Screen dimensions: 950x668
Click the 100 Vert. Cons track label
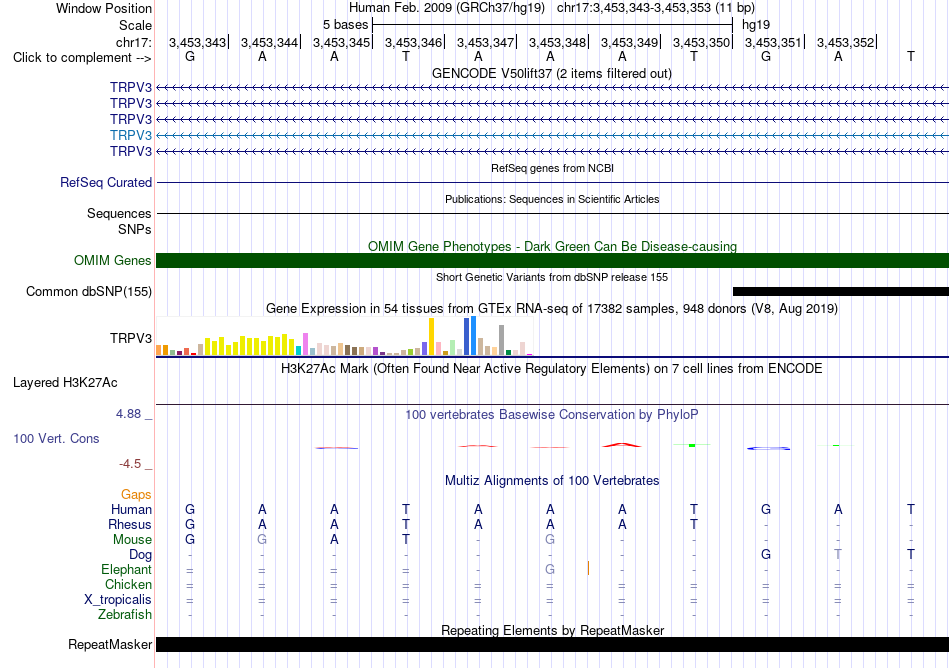(x=56, y=438)
